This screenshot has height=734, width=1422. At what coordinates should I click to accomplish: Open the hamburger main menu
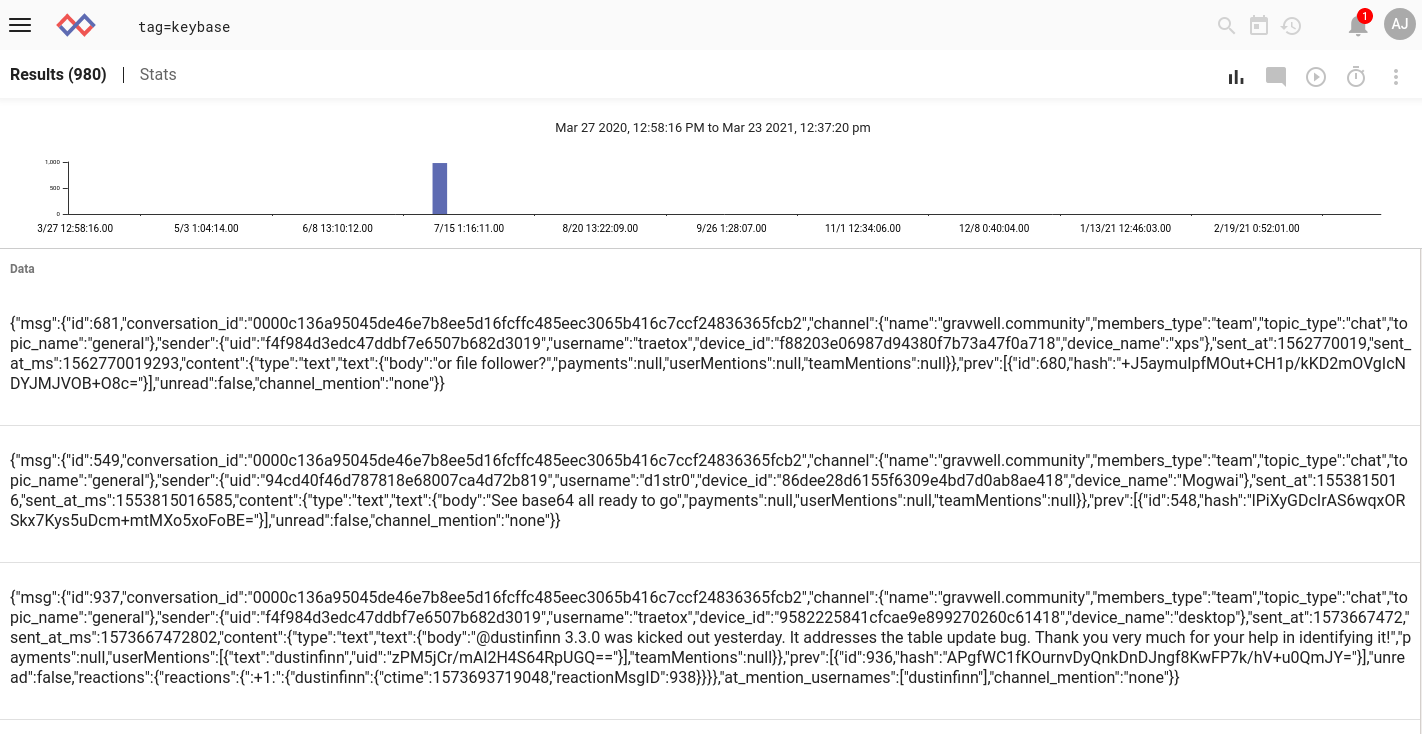20,25
